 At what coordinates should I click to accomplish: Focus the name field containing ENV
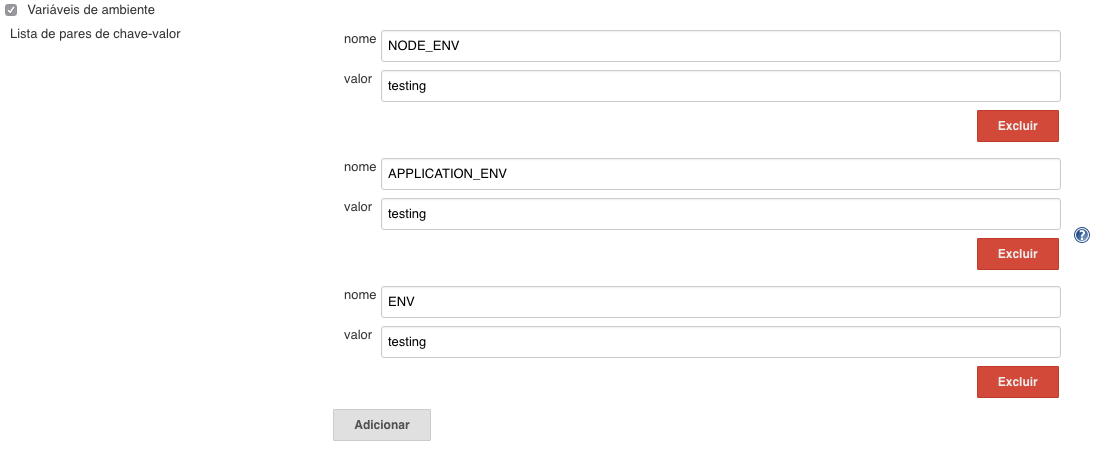721,302
